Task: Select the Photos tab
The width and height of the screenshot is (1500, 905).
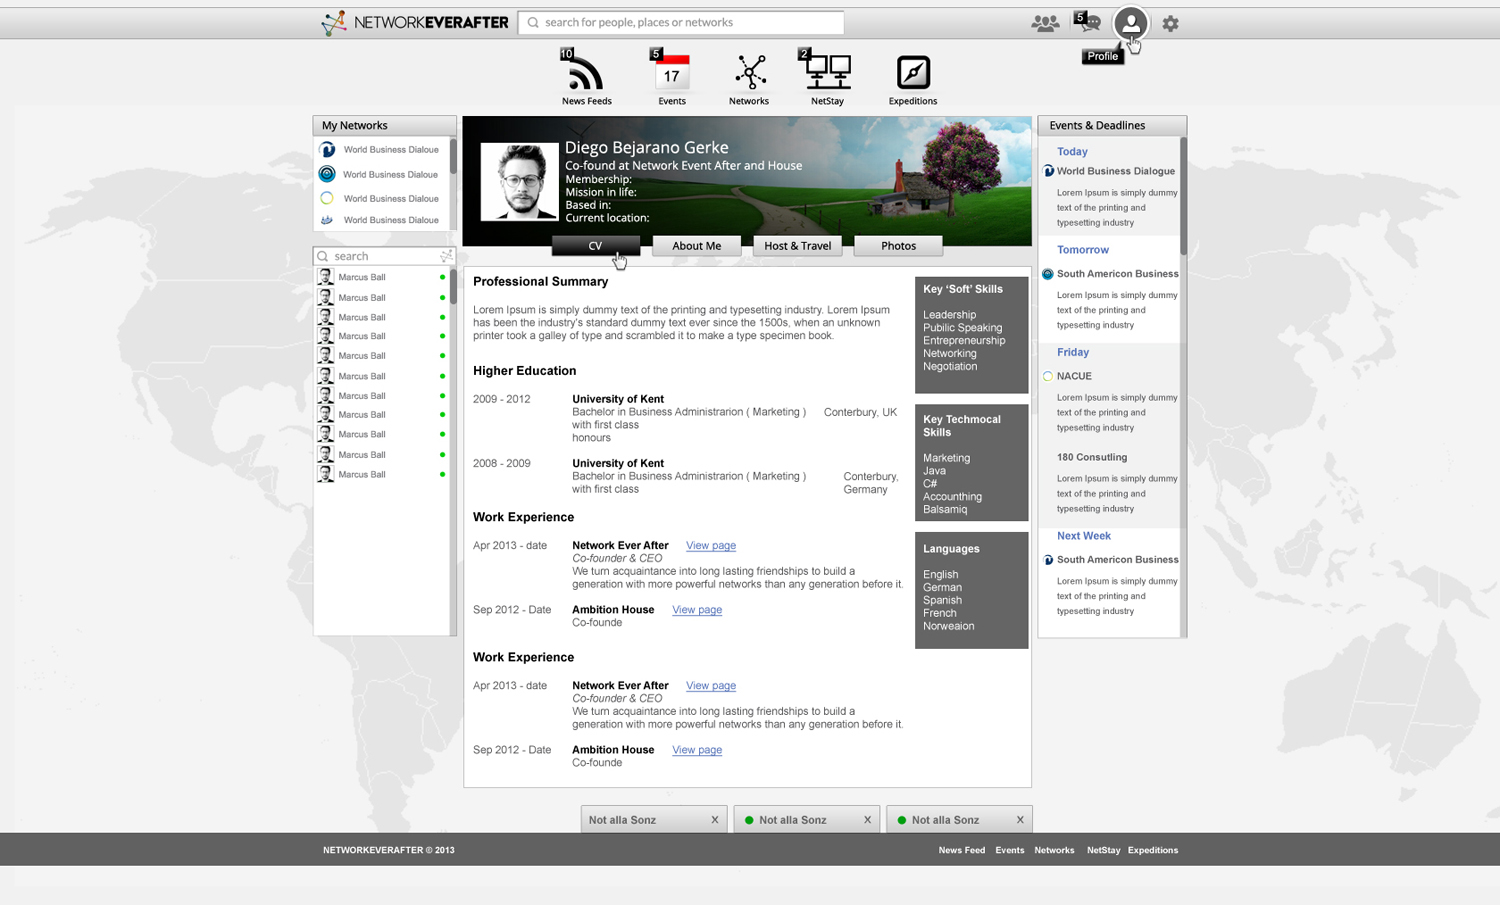Action: point(898,246)
